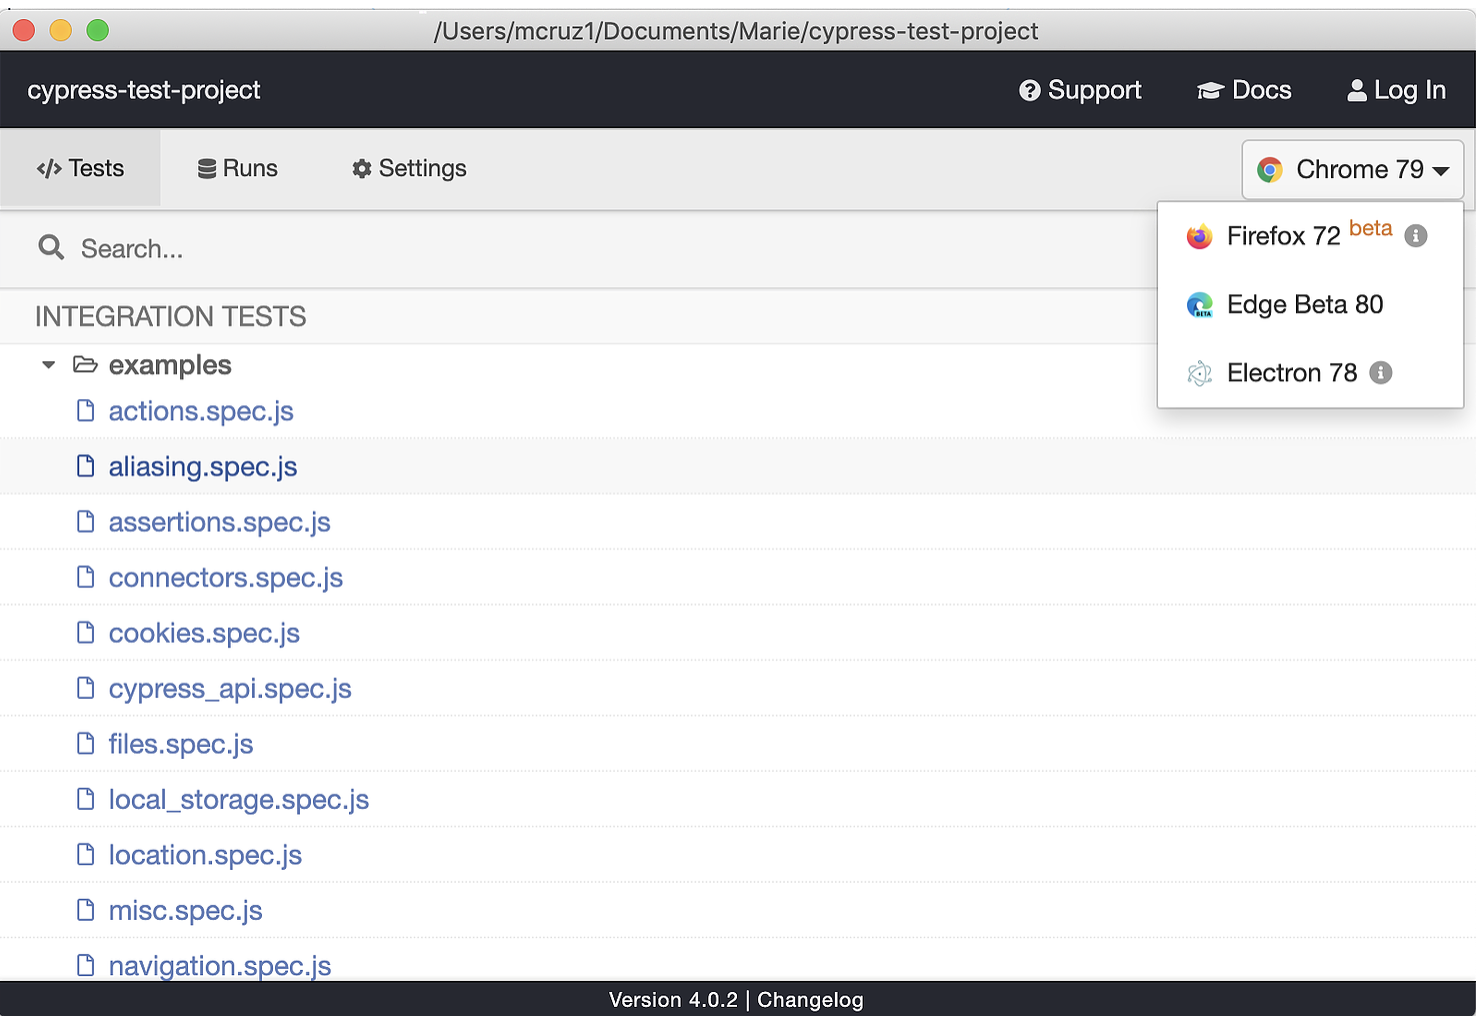The height and width of the screenshot is (1018, 1476).
Task: Click the Electron logo icon
Action: point(1199,374)
